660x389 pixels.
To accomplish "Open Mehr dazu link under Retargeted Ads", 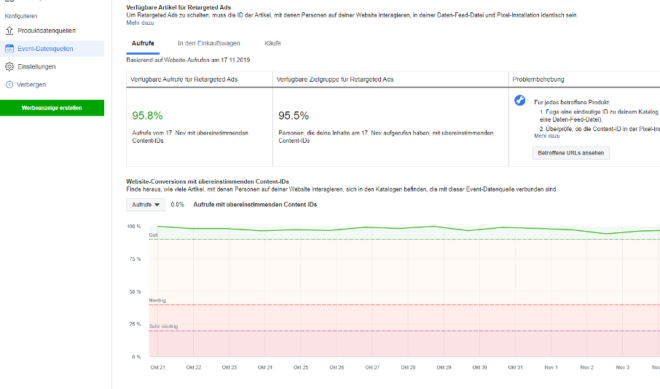I will point(140,23).
